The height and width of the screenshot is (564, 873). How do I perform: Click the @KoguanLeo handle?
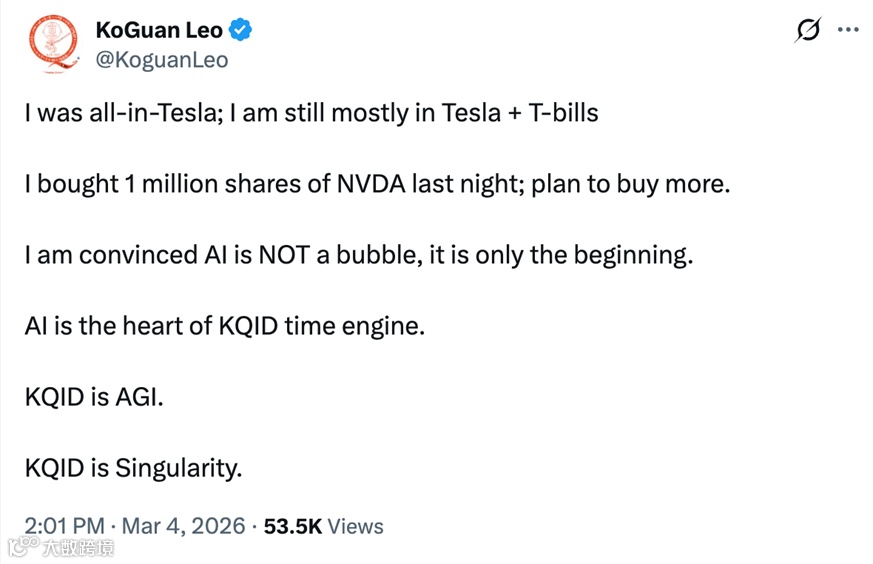point(162,60)
